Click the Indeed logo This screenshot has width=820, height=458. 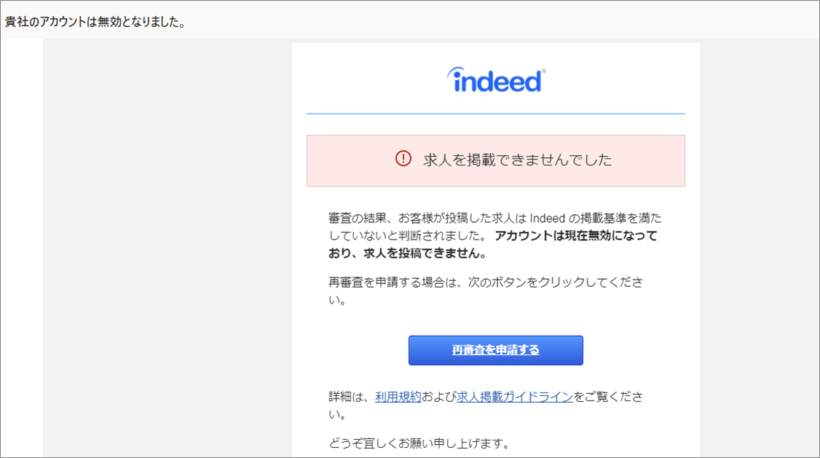tap(496, 80)
